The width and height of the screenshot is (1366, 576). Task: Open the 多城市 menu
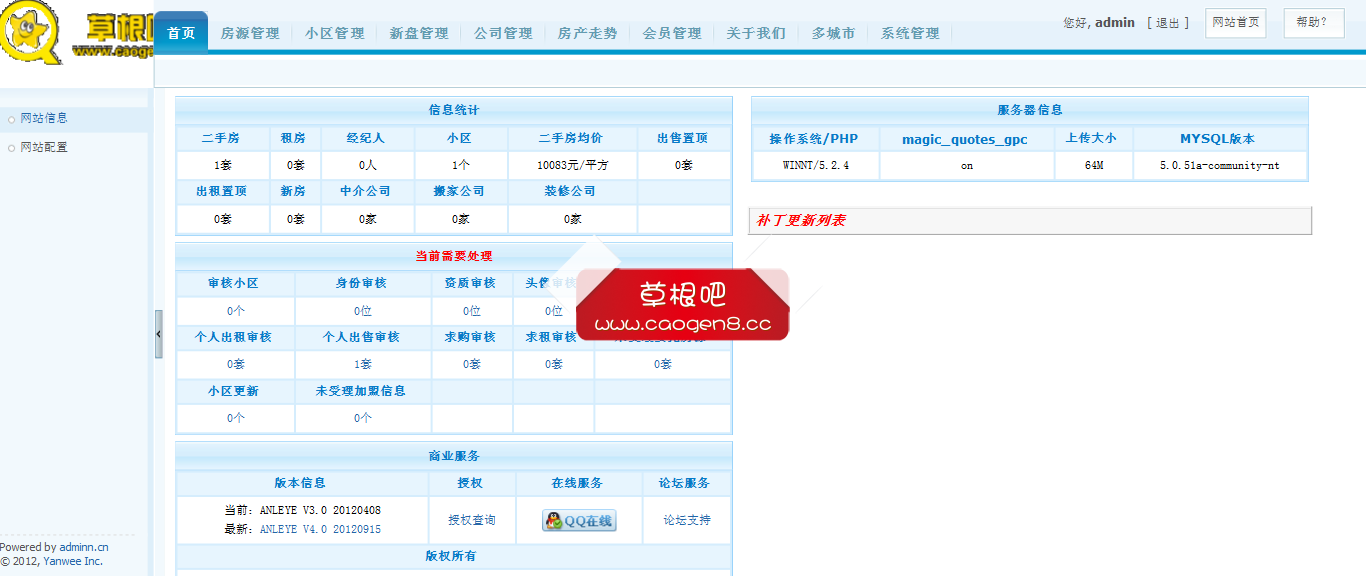pos(834,32)
